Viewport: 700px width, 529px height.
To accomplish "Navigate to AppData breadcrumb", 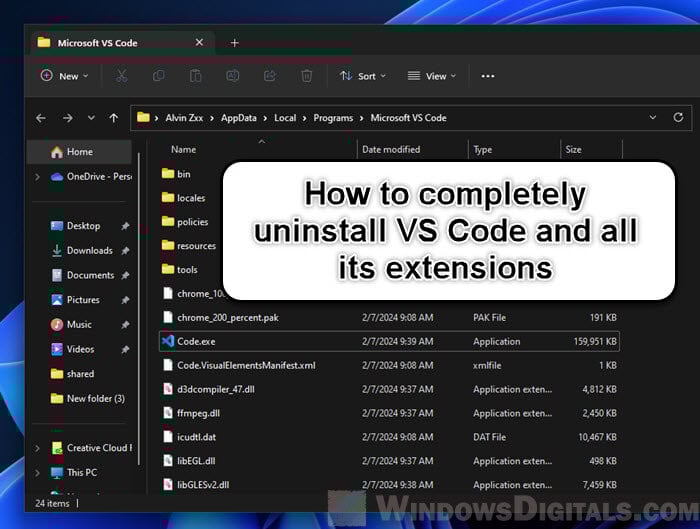I will click(x=239, y=118).
